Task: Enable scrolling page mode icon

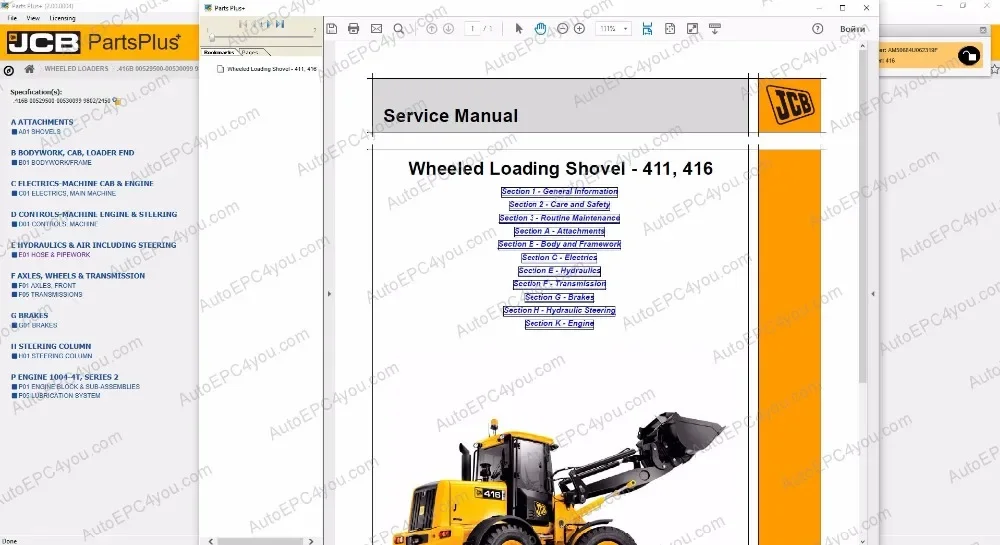Action: tap(647, 29)
